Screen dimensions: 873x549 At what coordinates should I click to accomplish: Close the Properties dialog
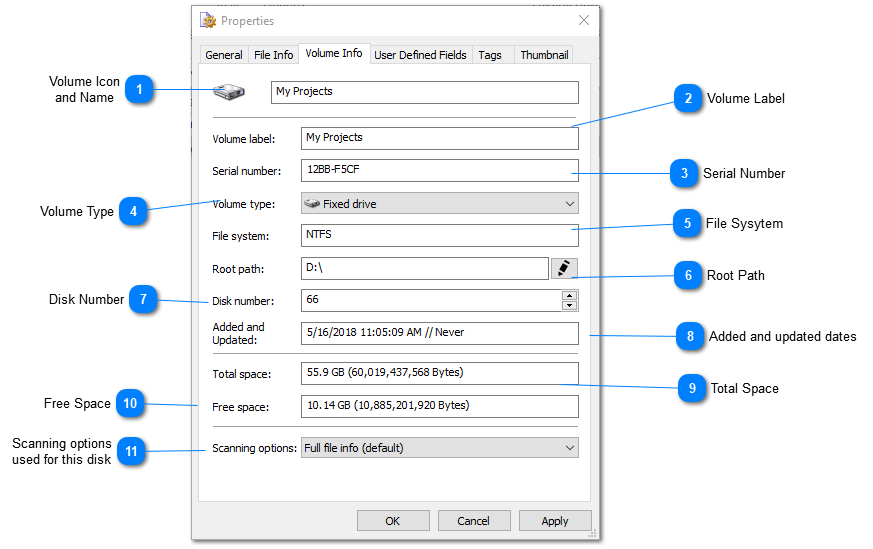coord(584,20)
